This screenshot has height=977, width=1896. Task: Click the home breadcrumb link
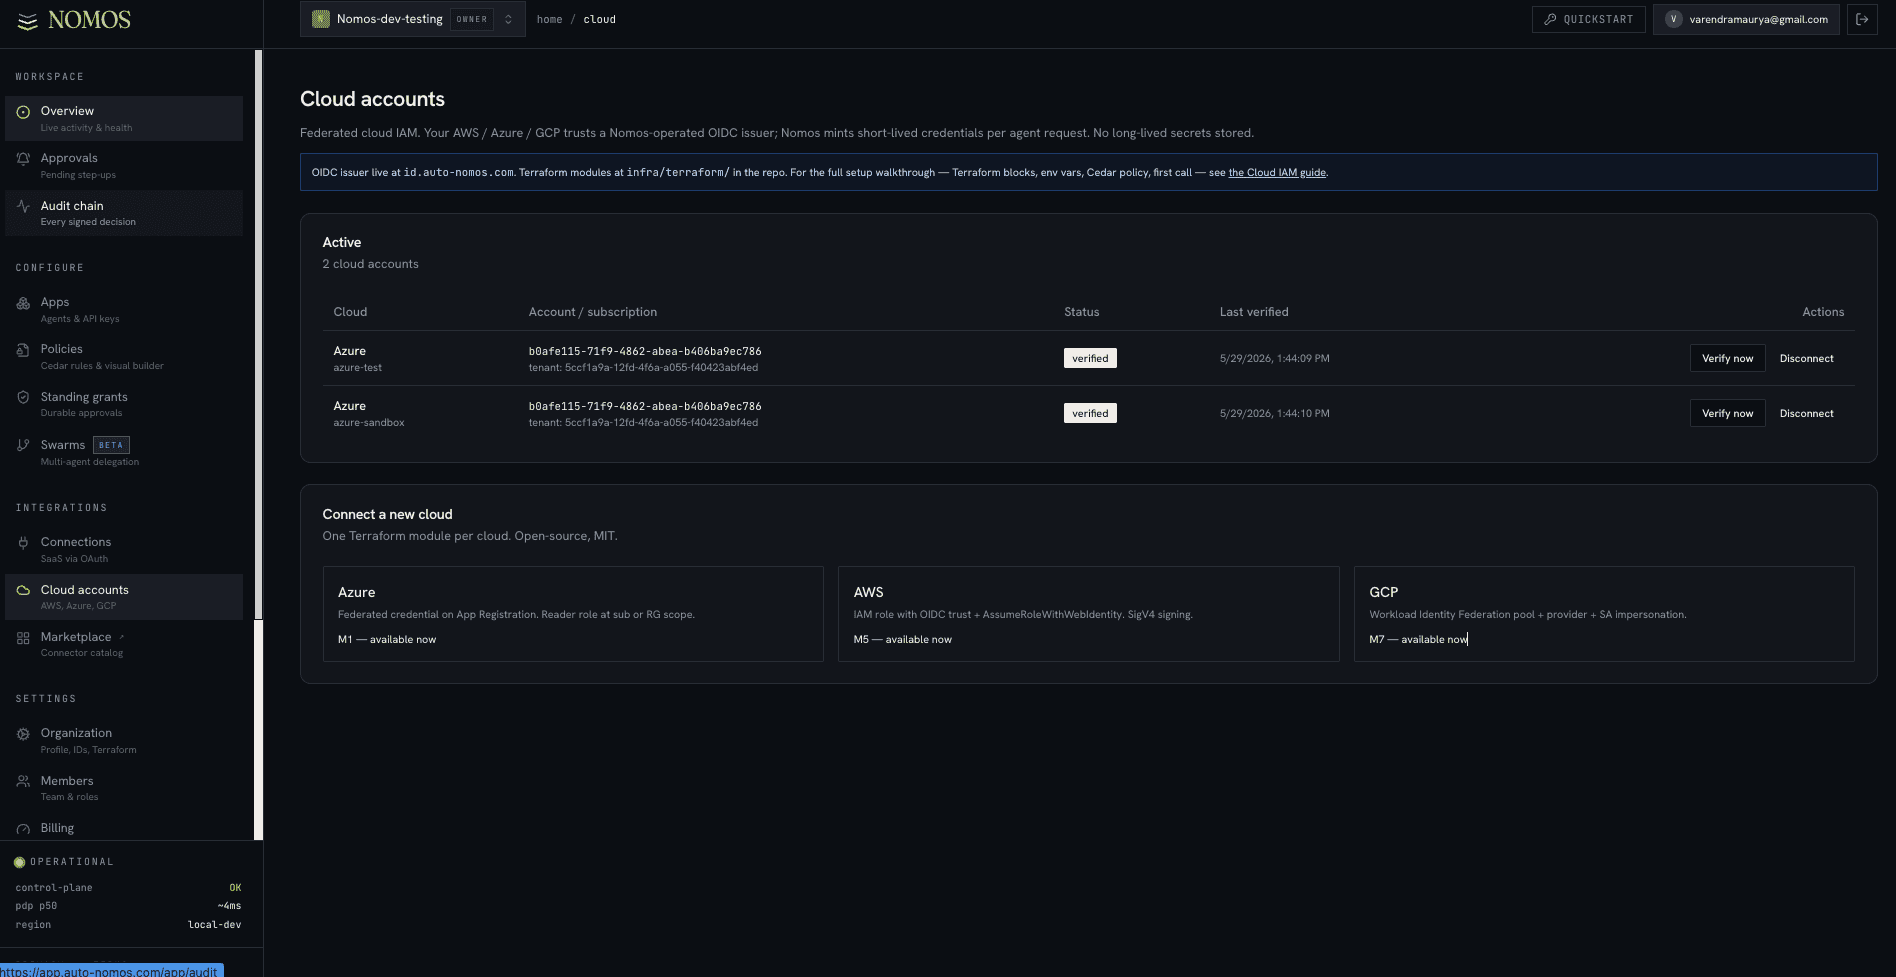(549, 19)
